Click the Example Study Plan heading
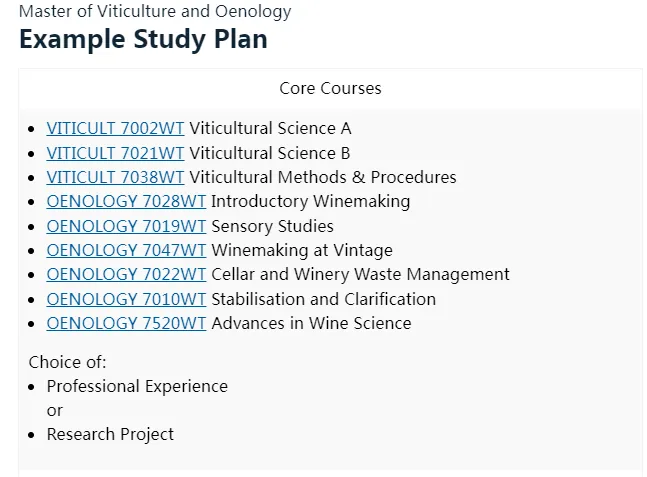647x477 pixels. click(x=143, y=40)
